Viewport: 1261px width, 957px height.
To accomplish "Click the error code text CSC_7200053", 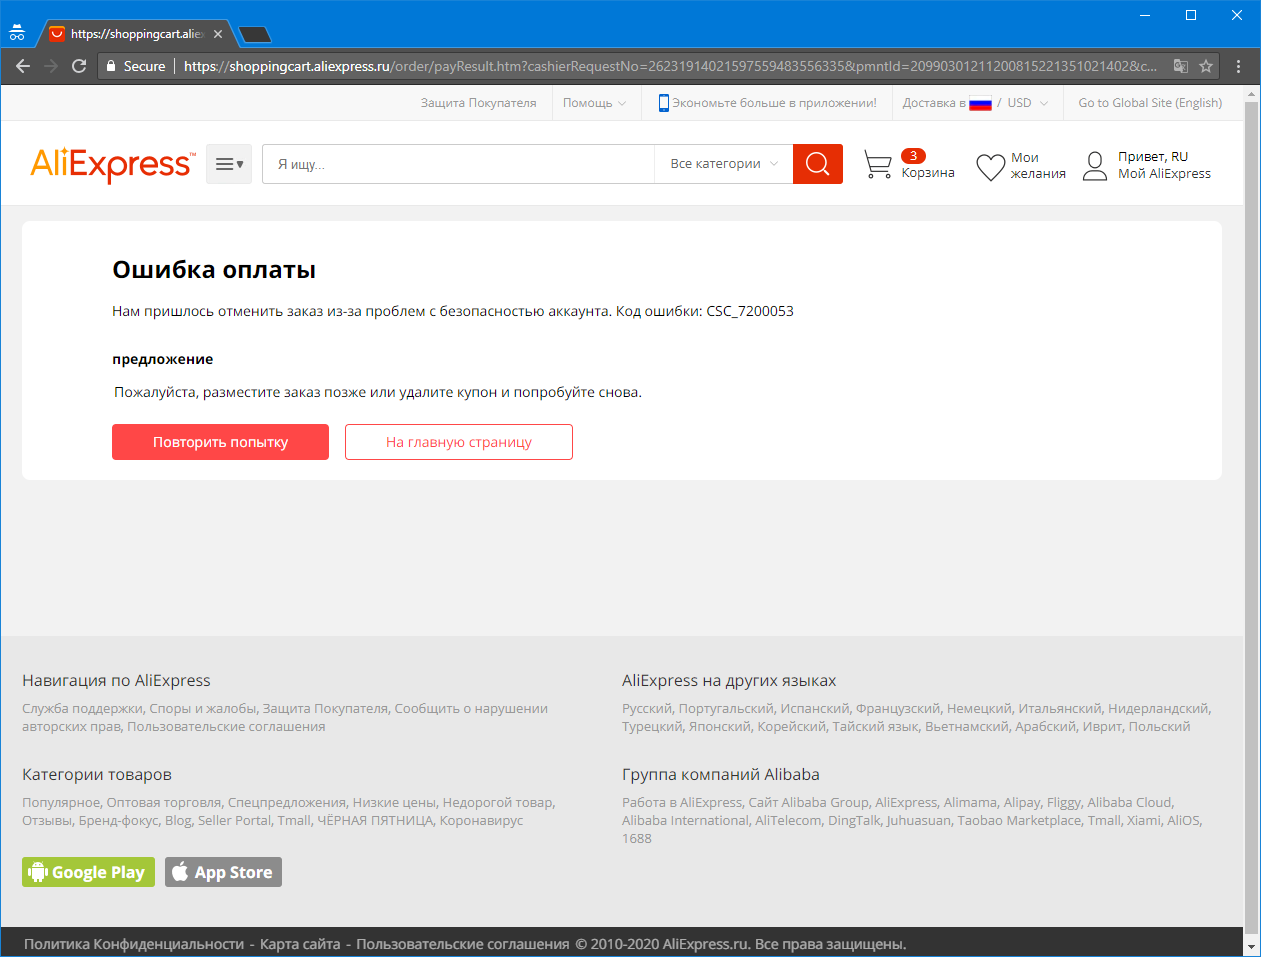I will click(x=750, y=311).
